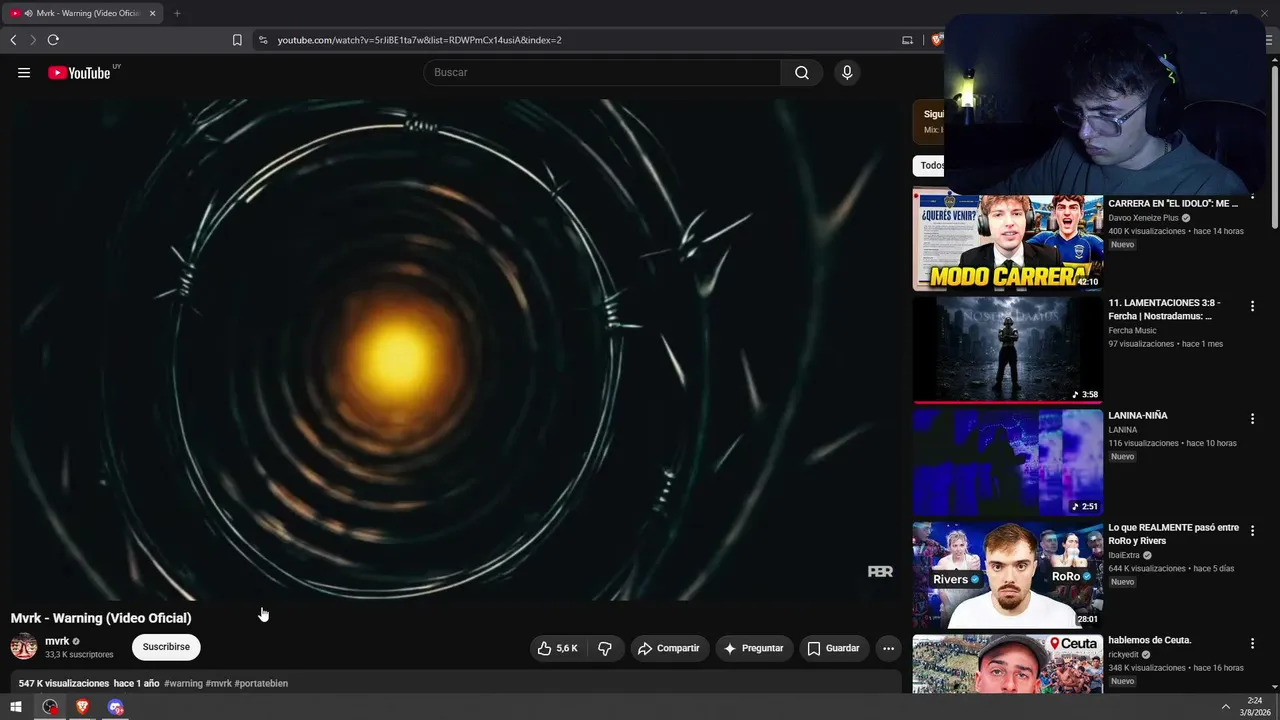Click the #mvrk hashtag
This screenshot has height=720, width=1280.
219,684
